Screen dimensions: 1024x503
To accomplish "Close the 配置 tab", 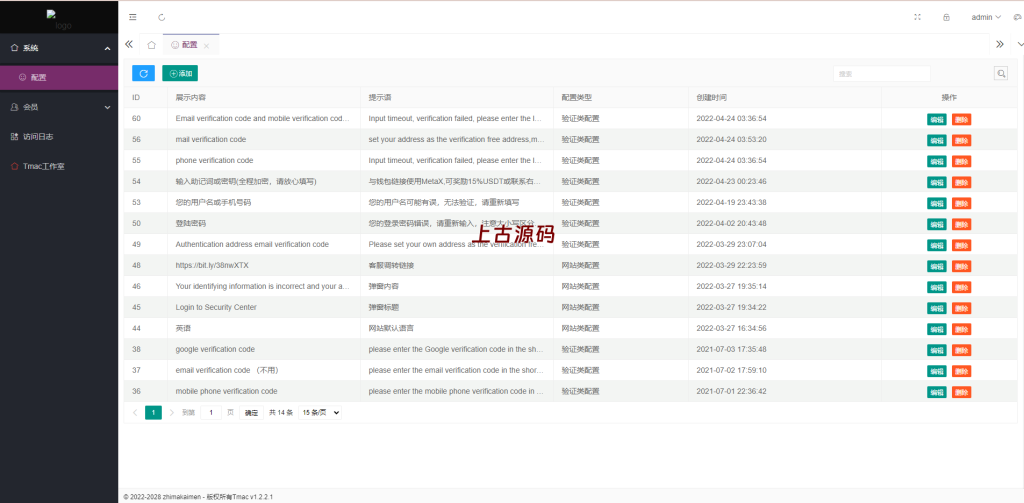I will click(206, 46).
